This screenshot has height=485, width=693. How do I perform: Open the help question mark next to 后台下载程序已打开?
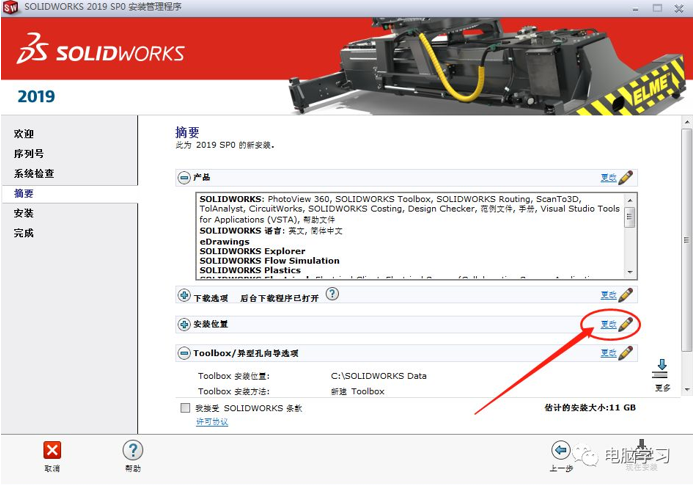click(x=332, y=294)
